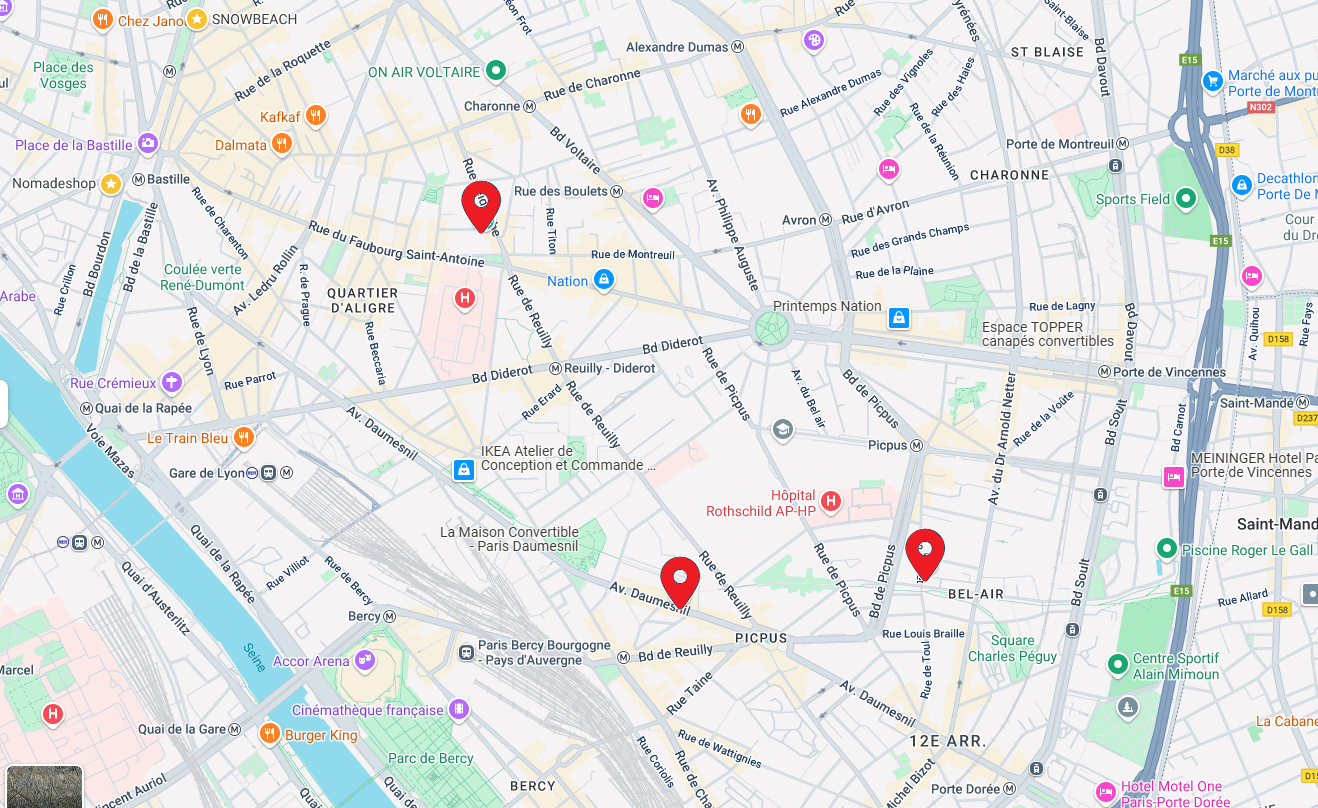1318x808 pixels.
Task: Open the Piscine Roger Le Gall marker
Action: pyautogui.click(x=1166, y=549)
